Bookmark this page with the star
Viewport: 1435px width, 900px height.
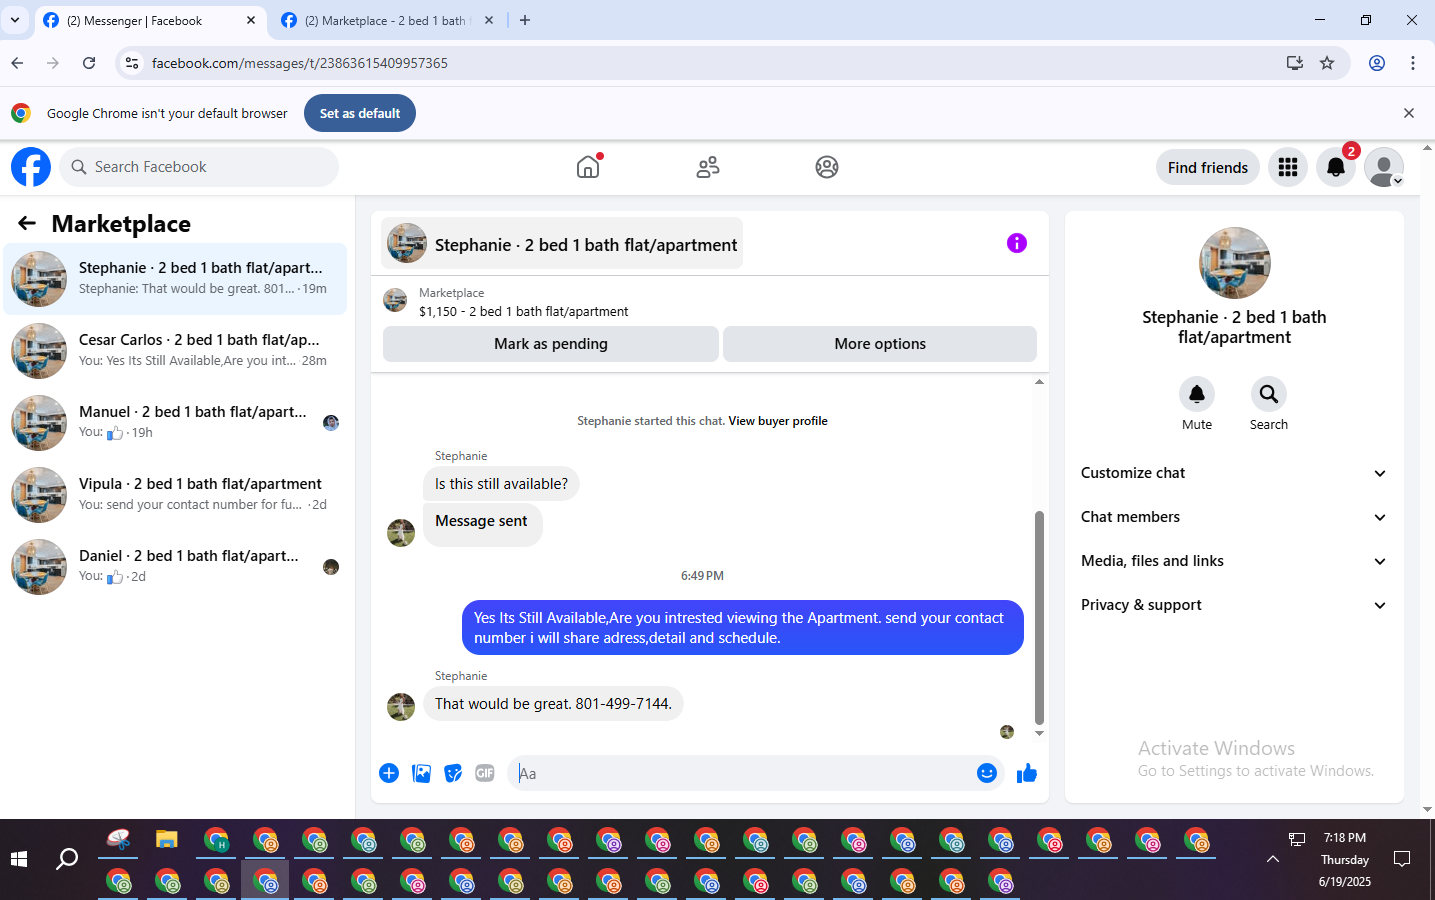(1327, 63)
